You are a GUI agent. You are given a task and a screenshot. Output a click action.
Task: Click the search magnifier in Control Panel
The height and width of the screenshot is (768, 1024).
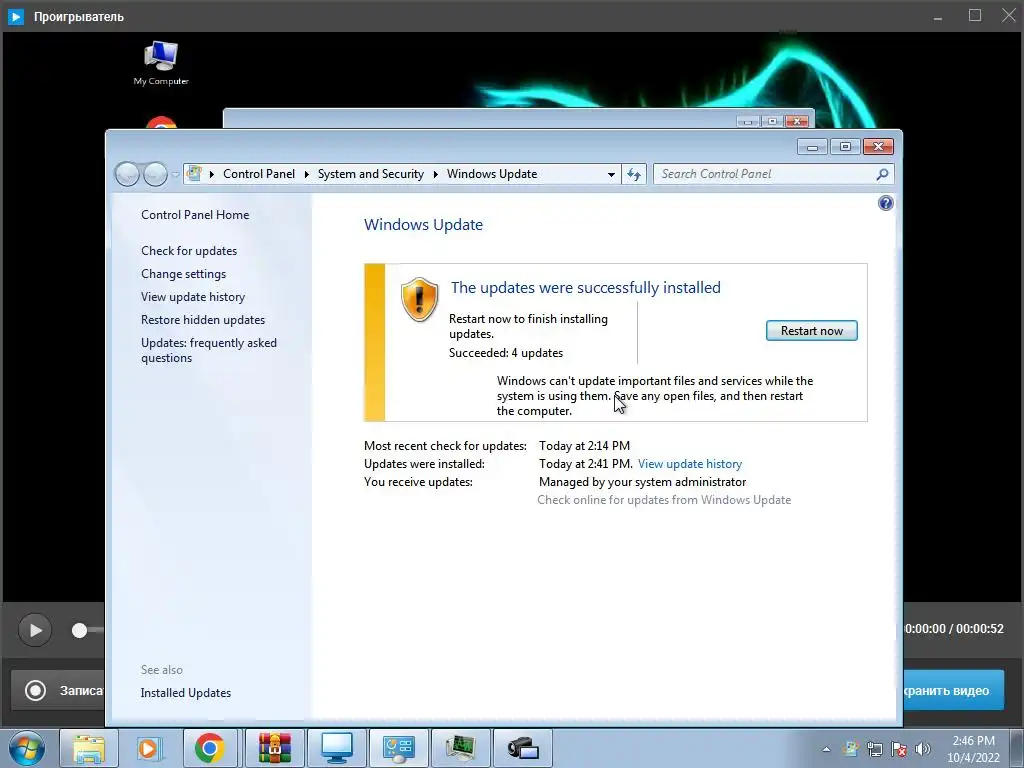(882, 174)
